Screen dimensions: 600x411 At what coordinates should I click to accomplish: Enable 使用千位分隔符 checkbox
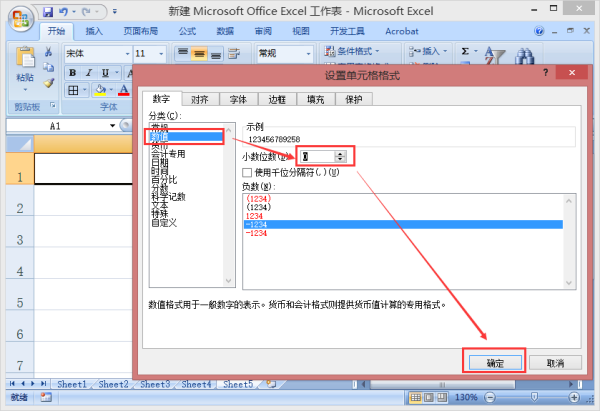247,173
